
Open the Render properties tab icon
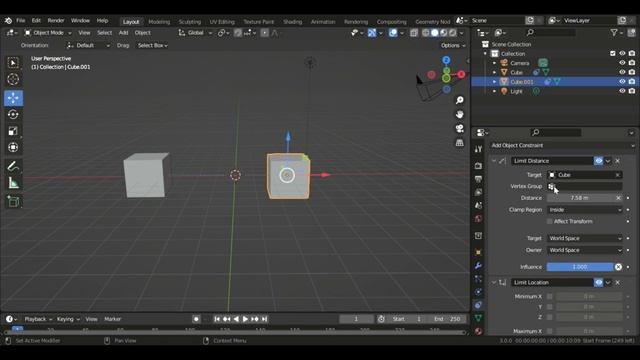[x=478, y=166]
